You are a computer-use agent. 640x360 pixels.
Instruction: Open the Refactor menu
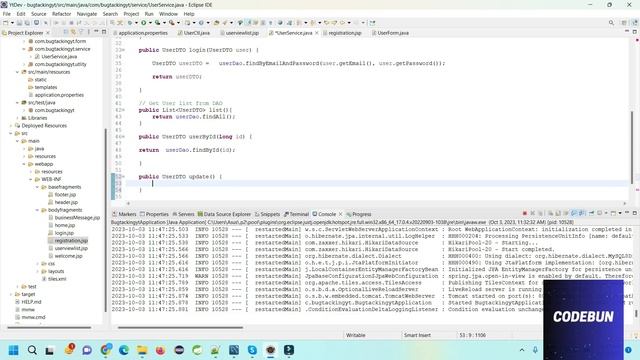tap(61, 14)
